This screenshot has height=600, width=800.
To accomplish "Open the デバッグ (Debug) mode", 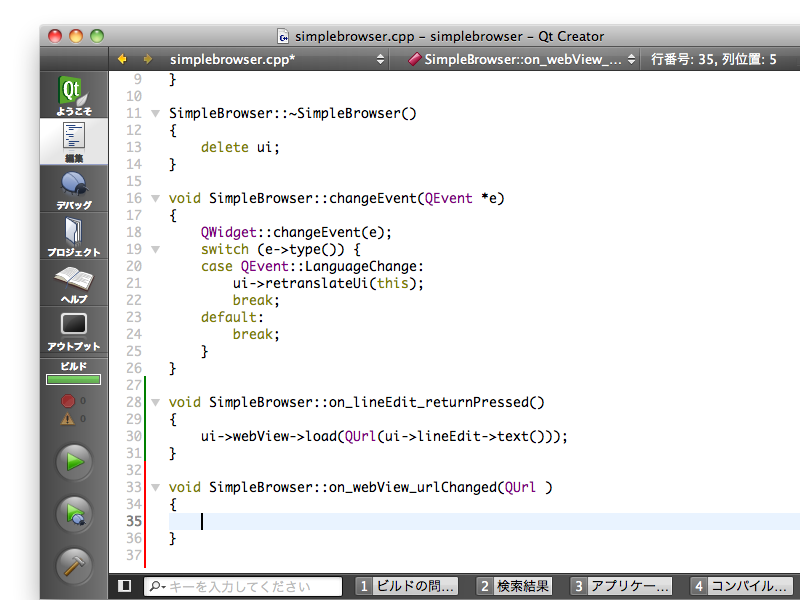I will [73, 190].
